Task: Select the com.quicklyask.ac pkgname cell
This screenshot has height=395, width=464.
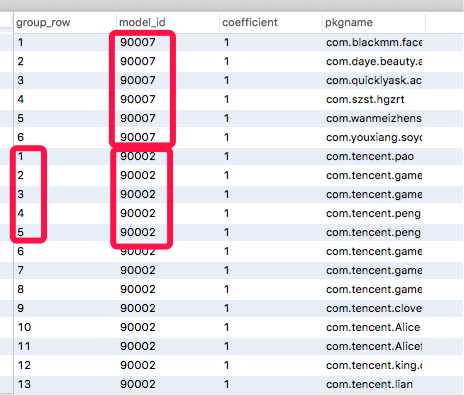Action: click(x=374, y=80)
